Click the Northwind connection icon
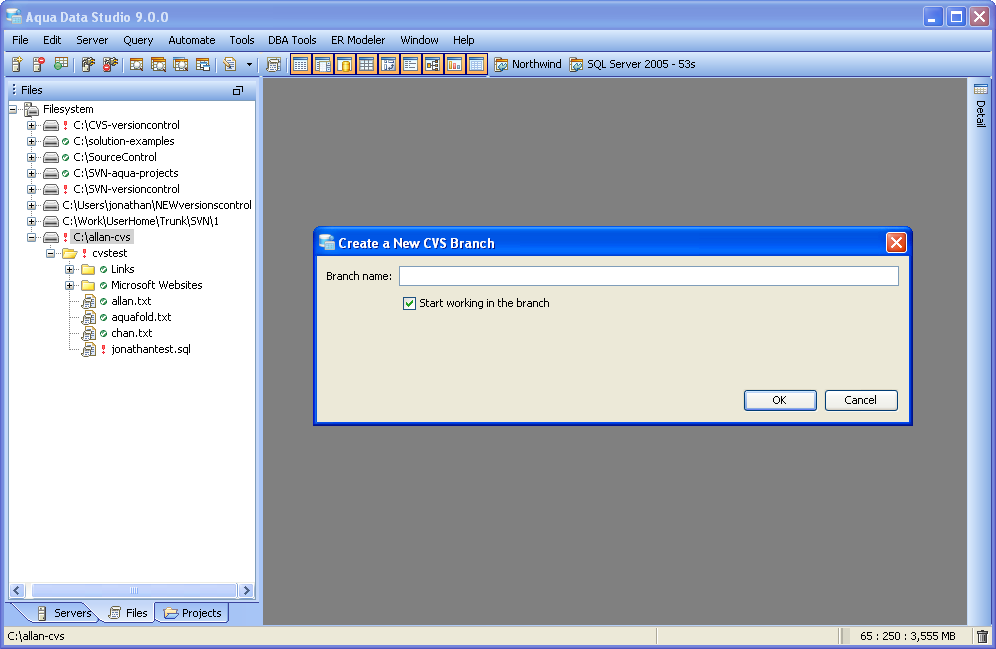 click(501, 64)
